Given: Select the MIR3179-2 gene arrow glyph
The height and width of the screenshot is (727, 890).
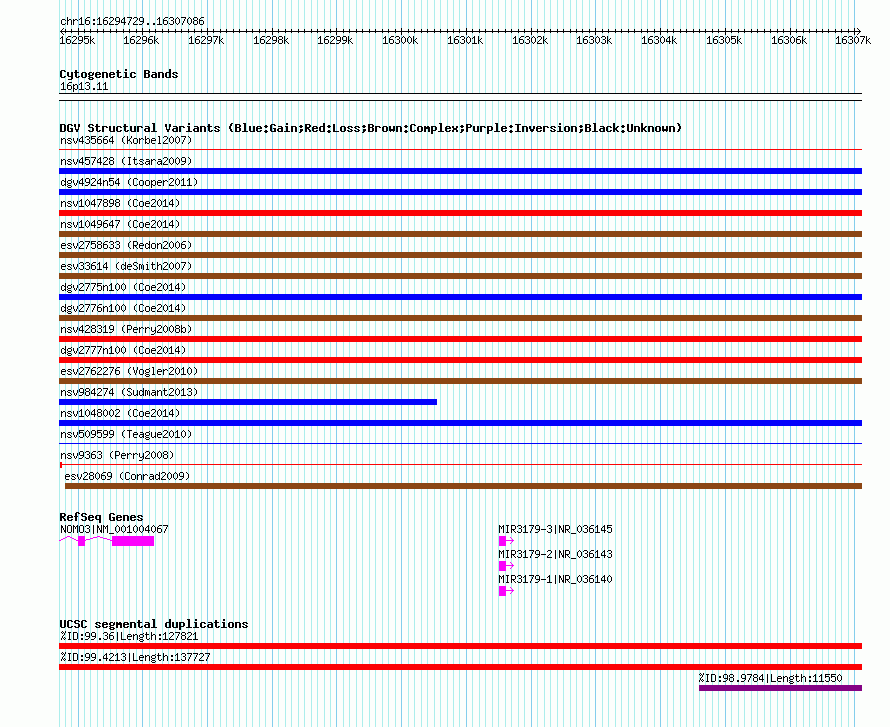Looking at the screenshot, I should point(506,566).
